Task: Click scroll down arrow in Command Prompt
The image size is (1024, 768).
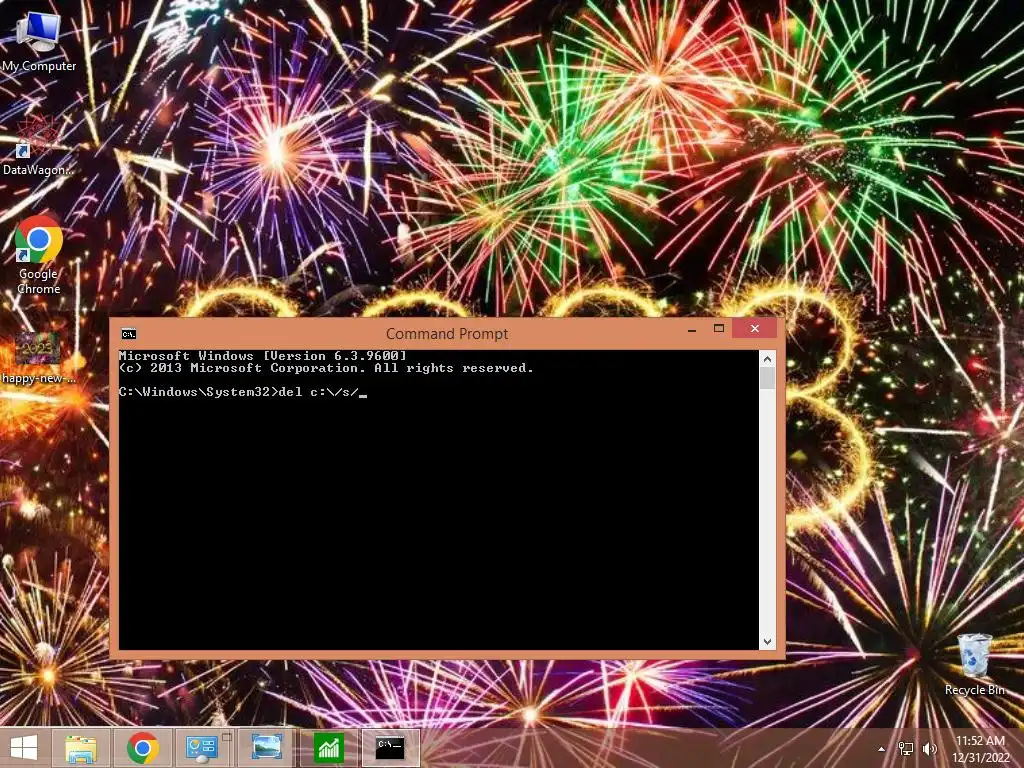Action: click(767, 642)
